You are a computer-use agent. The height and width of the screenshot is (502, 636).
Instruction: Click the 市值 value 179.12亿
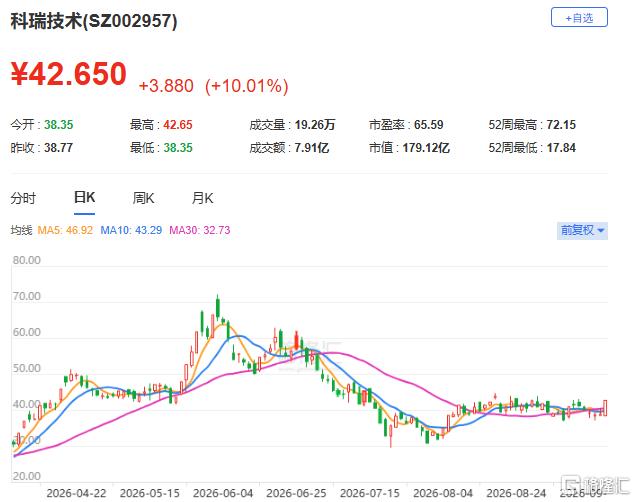click(426, 148)
